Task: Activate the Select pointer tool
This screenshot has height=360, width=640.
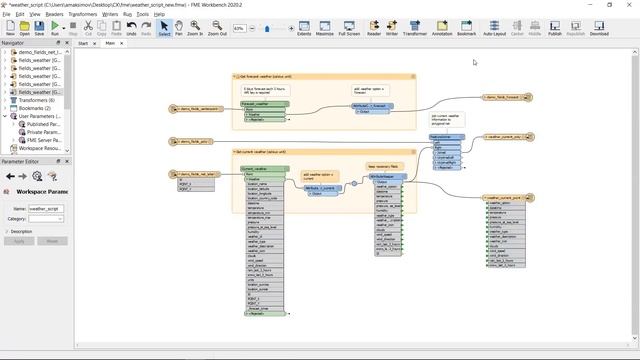Action: (x=164, y=28)
